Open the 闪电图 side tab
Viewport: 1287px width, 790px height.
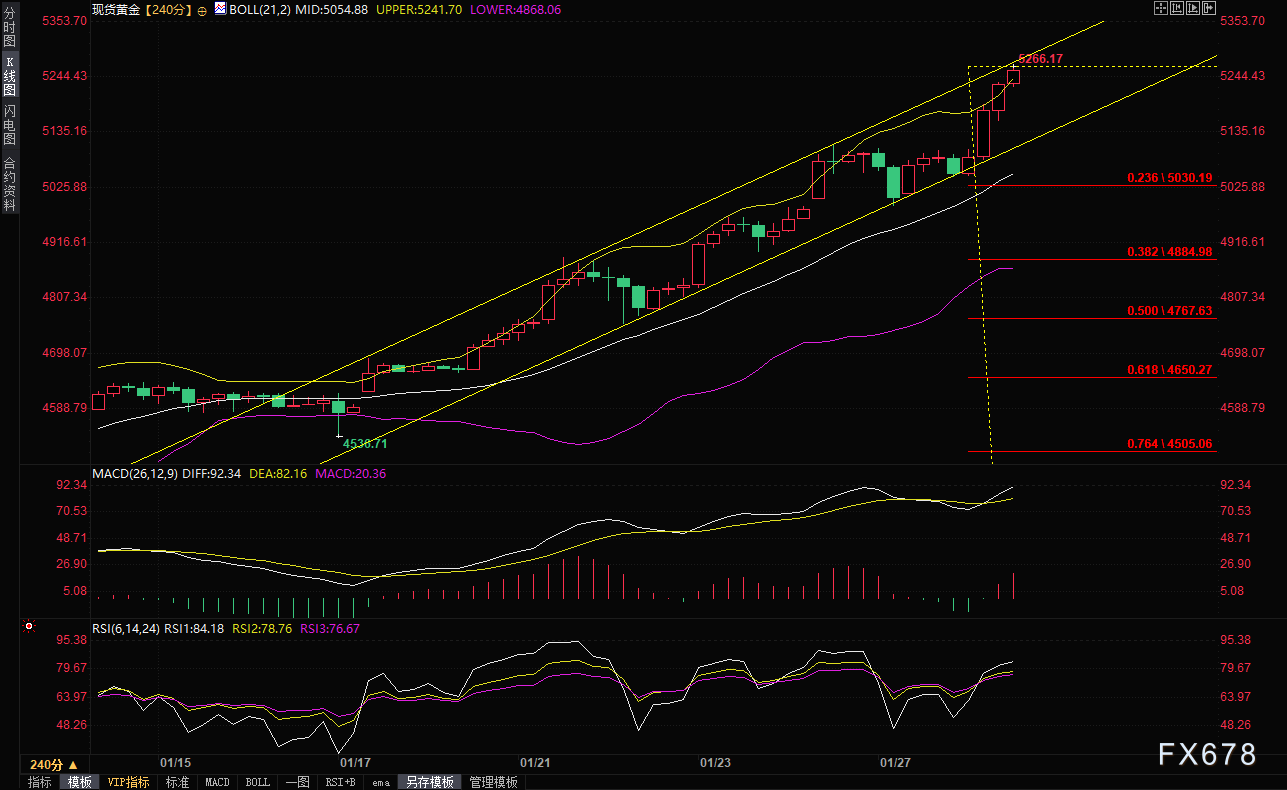point(9,124)
